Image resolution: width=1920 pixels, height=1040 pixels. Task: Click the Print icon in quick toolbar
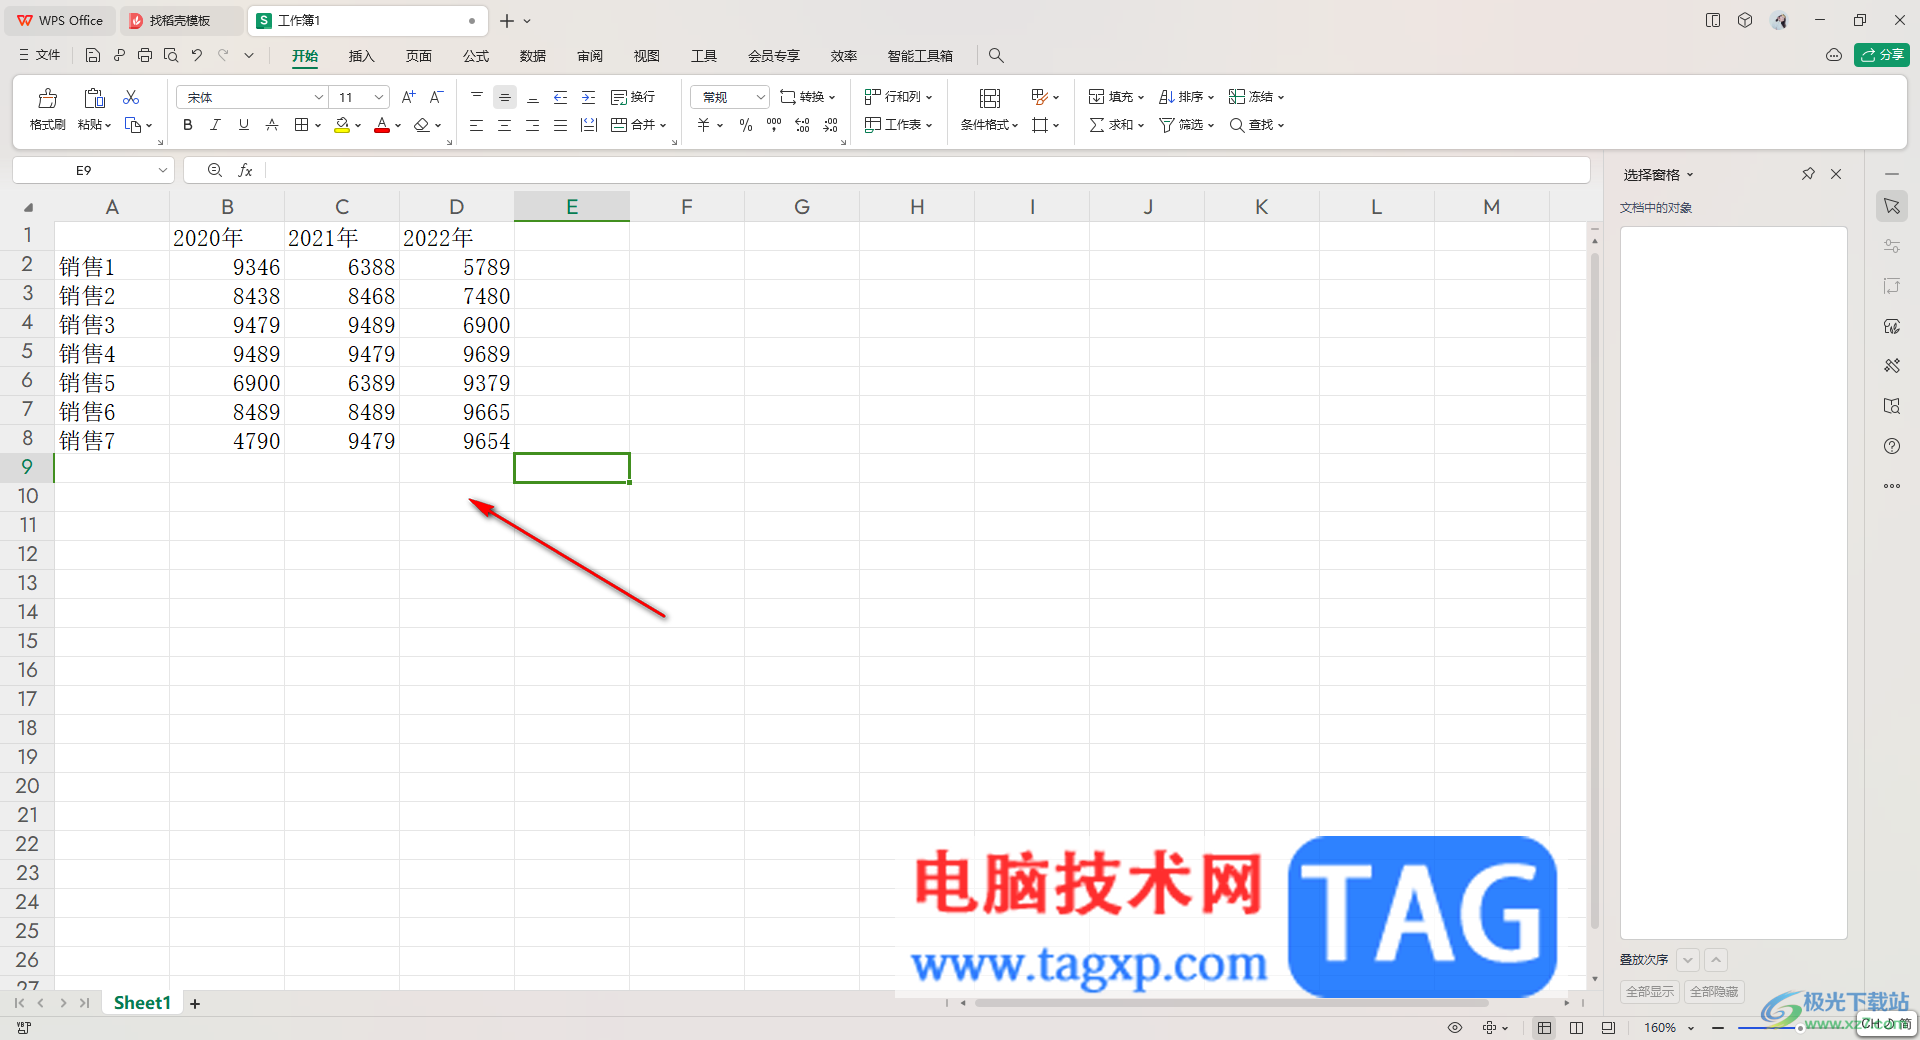point(145,55)
